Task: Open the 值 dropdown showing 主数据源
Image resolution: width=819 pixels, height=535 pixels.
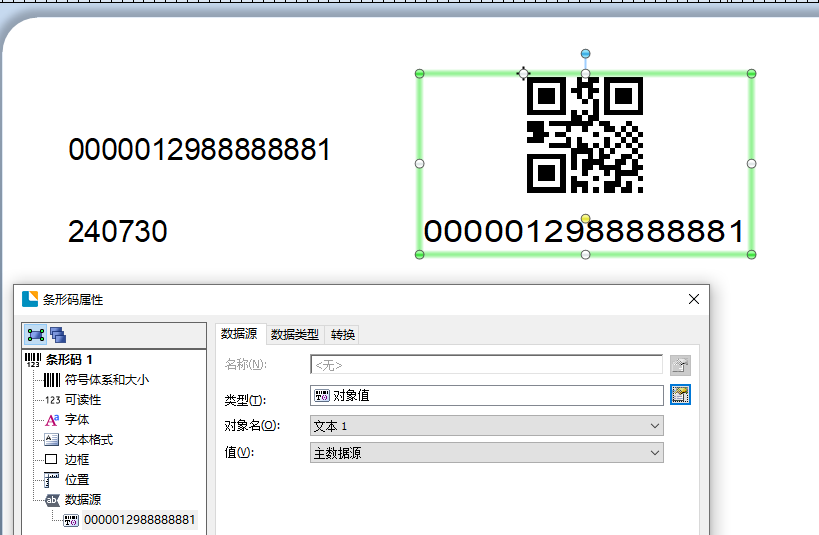Action: [486, 452]
